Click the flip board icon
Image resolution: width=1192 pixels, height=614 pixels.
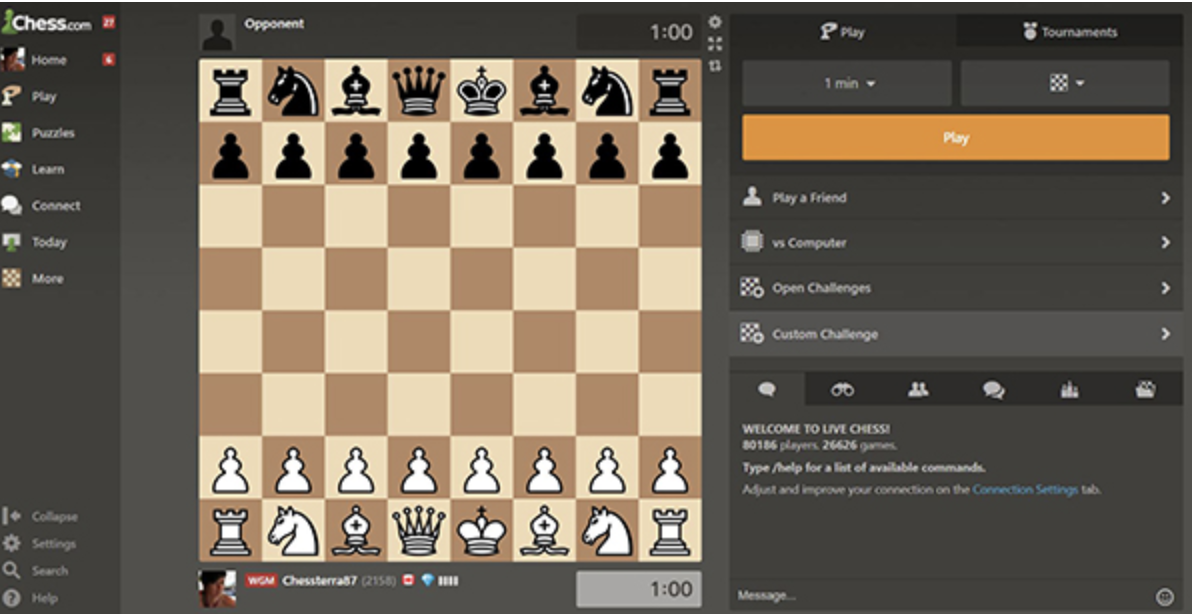(x=715, y=66)
